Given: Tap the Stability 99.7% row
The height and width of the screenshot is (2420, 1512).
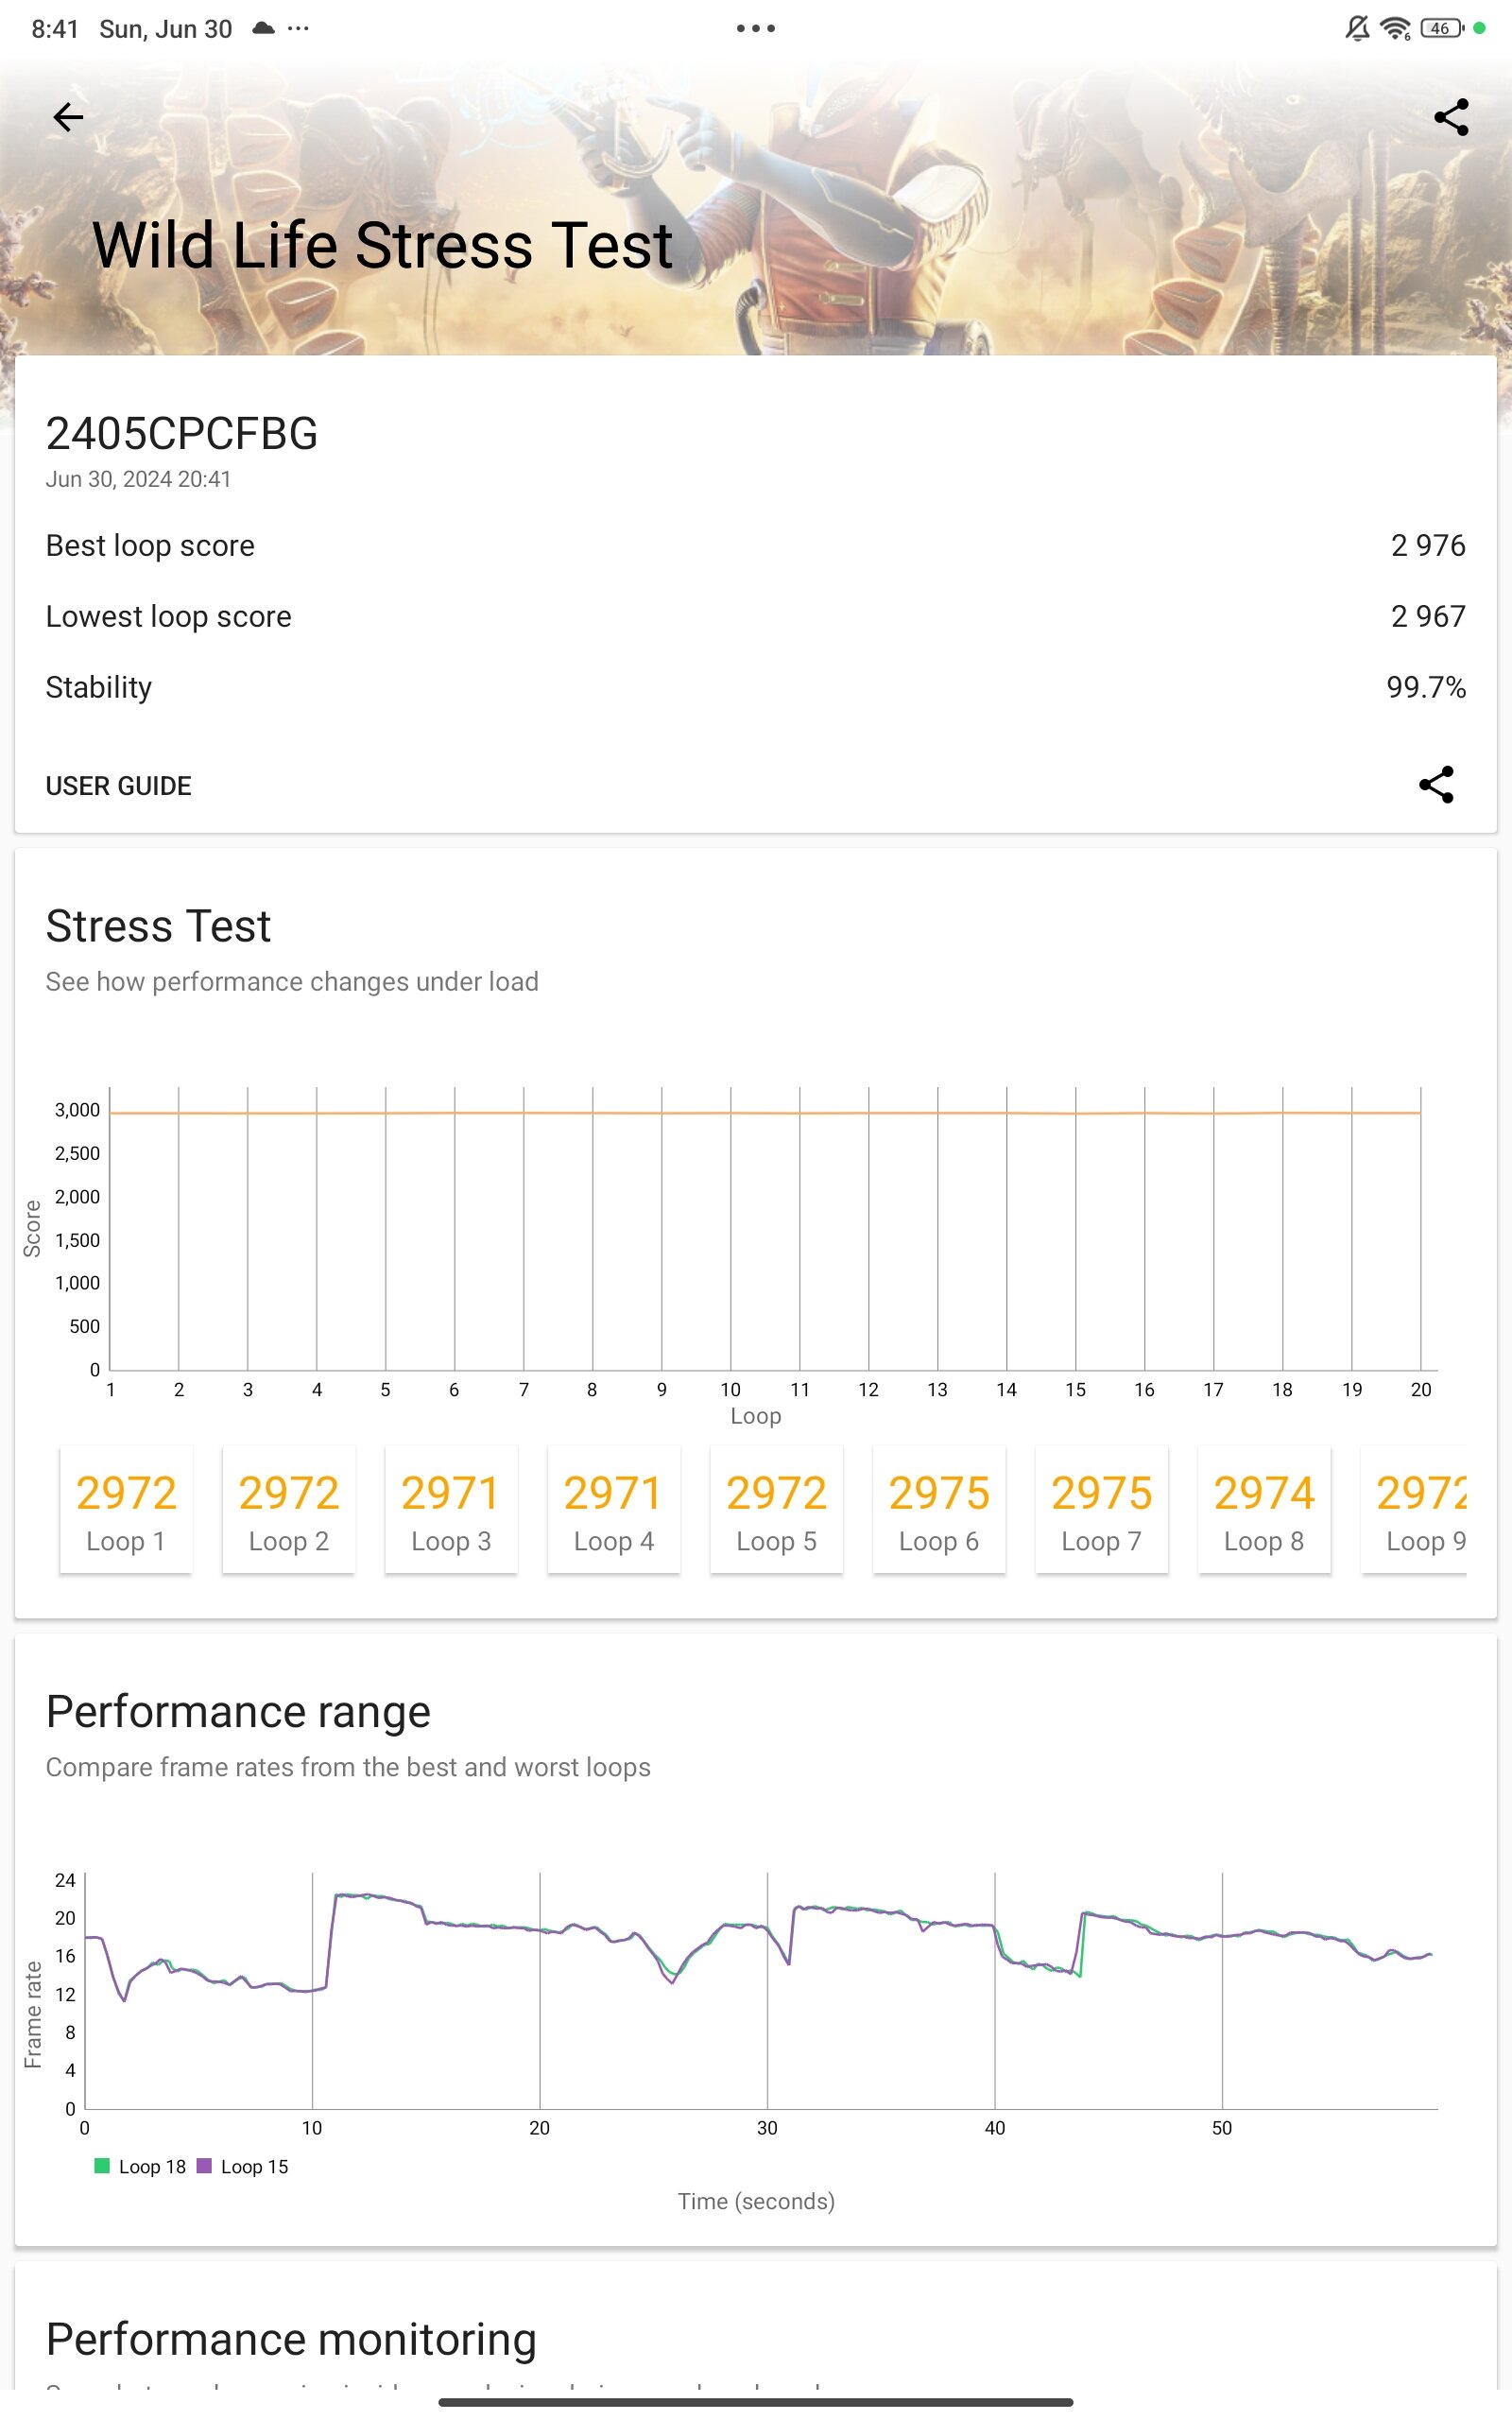Looking at the screenshot, I should 756,687.
